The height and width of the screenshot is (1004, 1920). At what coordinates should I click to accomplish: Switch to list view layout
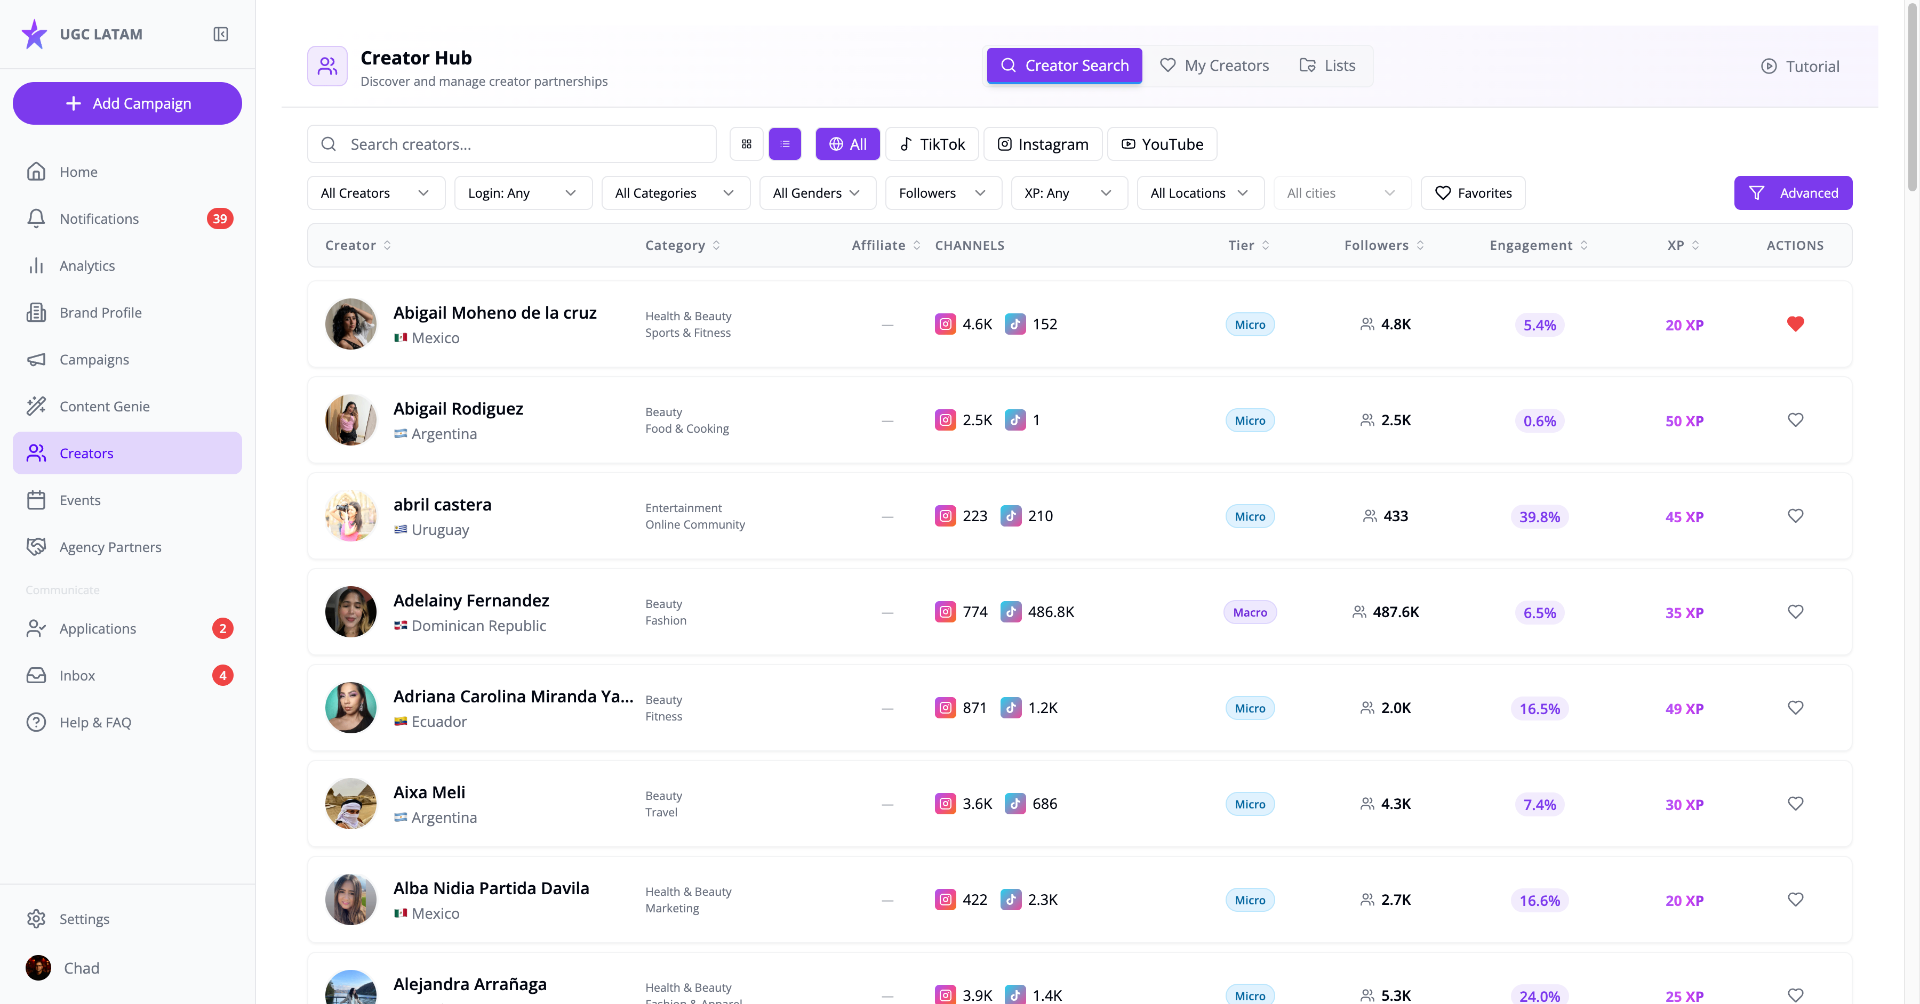[x=785, y=144]
